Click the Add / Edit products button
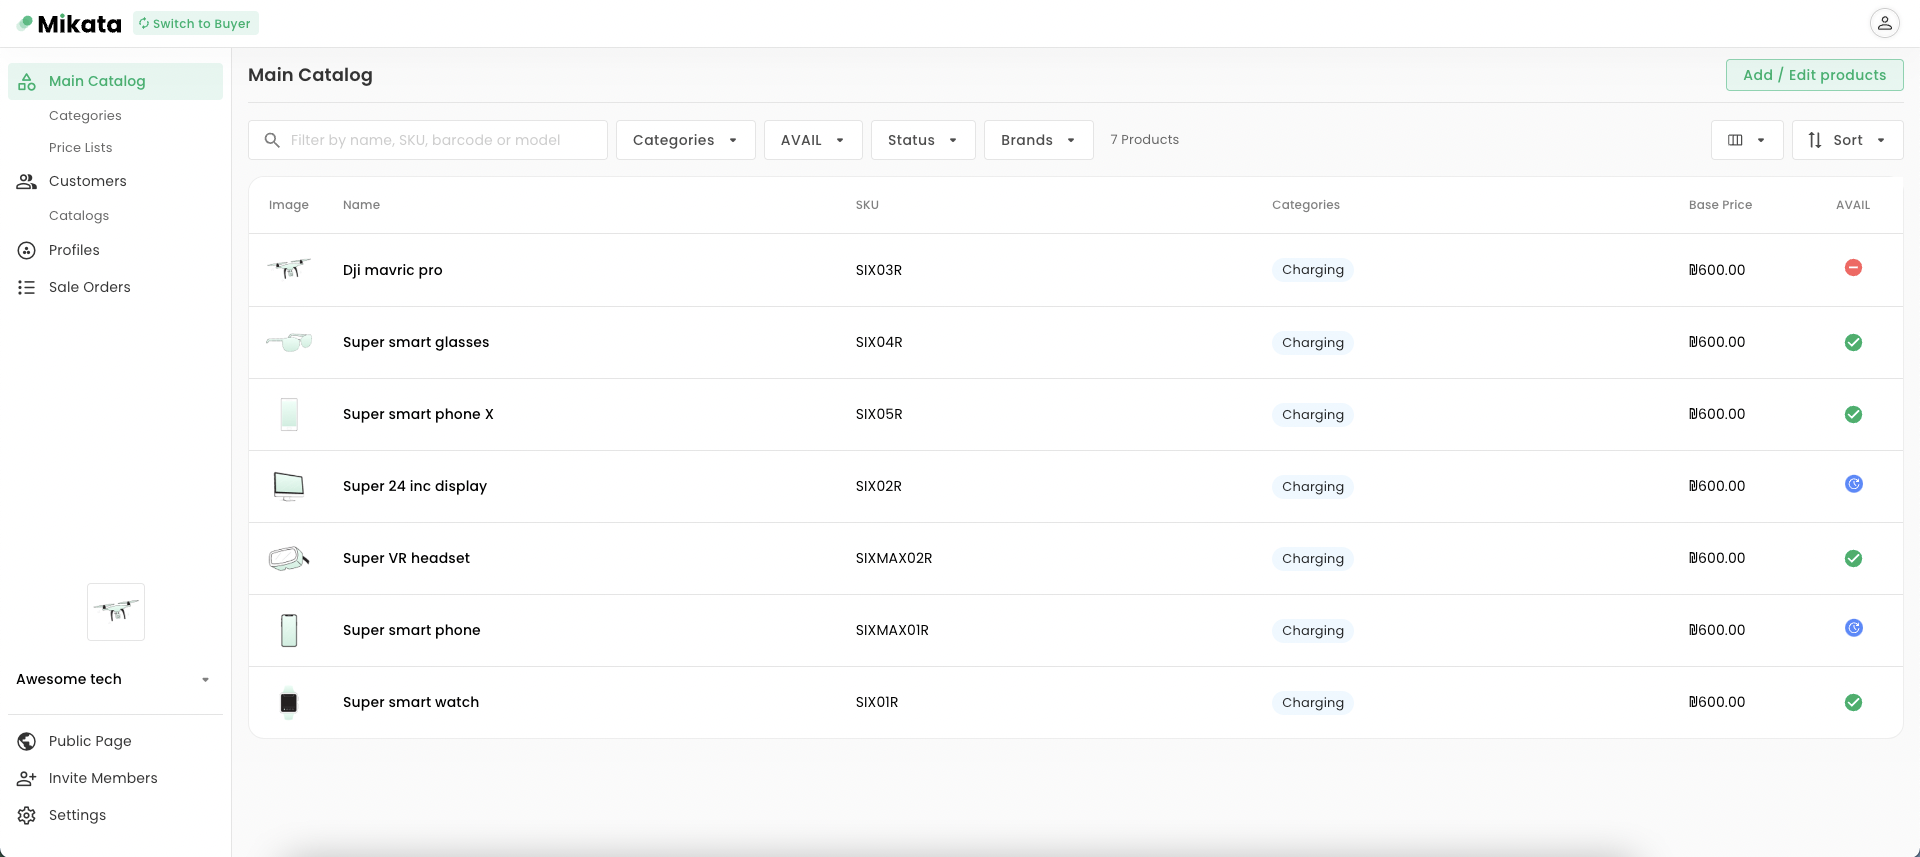Viewport: 1920px width, 857px height. (x=1814, y=75)
